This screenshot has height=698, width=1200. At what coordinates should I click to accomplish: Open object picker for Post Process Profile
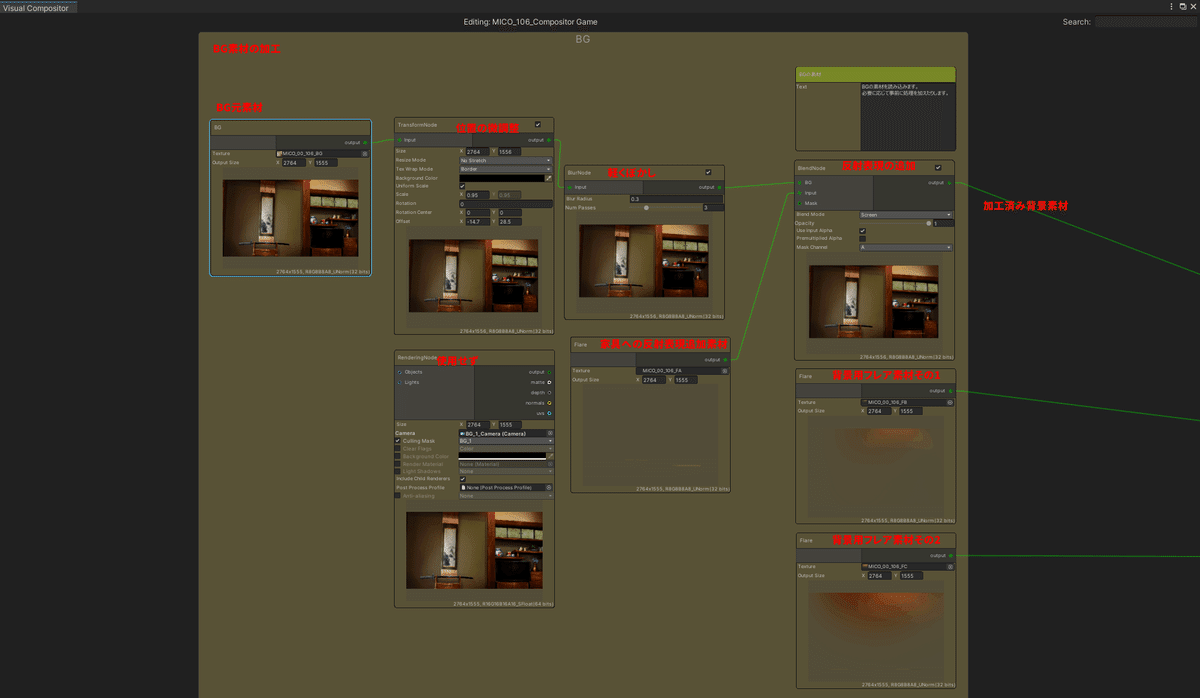coord(549,487)
